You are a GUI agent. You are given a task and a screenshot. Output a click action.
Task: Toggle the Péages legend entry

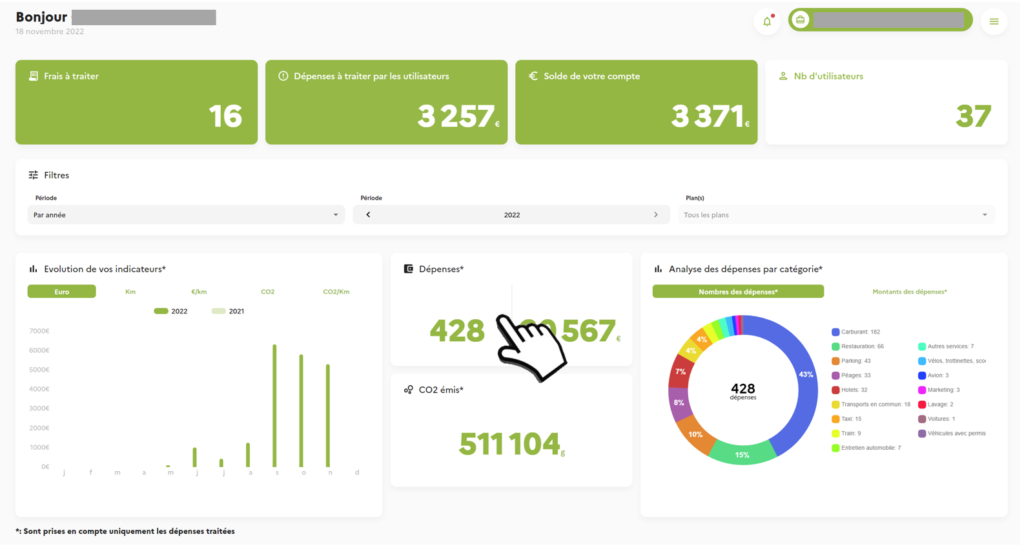point(851,376)
